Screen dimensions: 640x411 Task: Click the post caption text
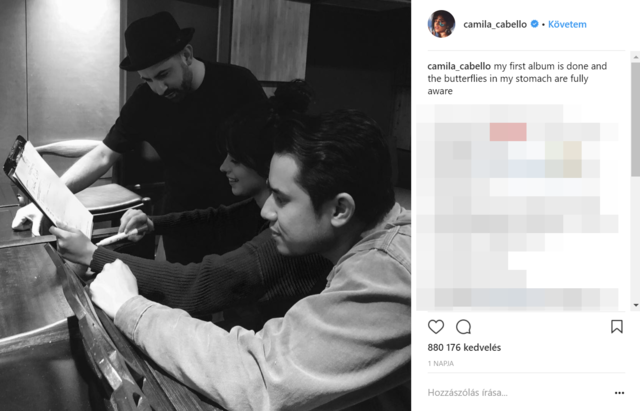pyautogui.click(x=517, y=78)
